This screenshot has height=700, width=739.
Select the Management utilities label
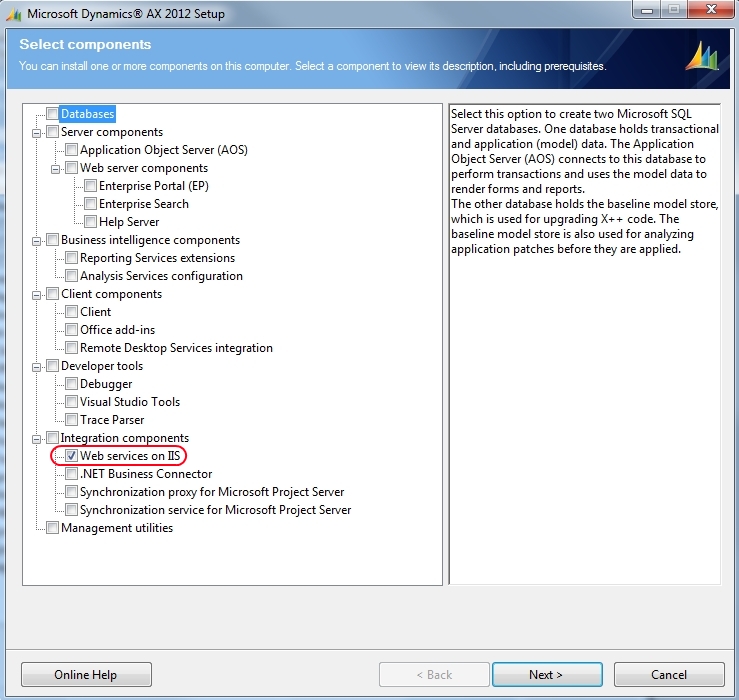point(117,528)
